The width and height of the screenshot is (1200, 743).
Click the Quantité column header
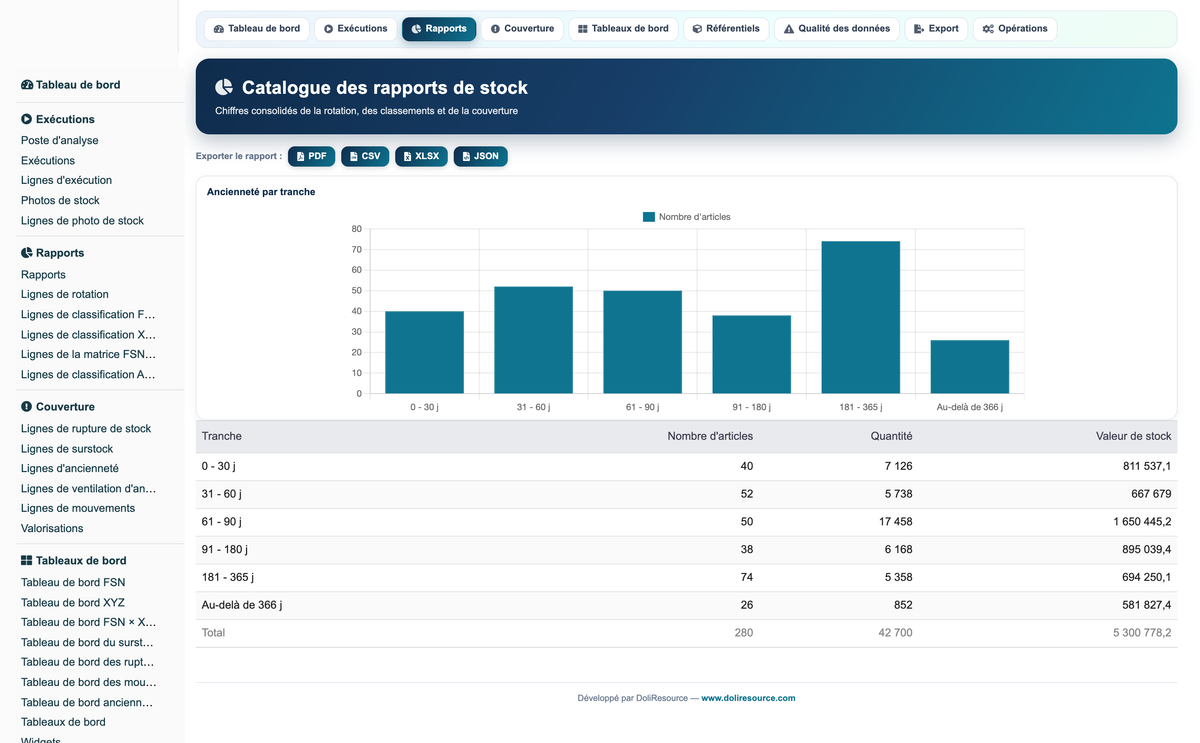click(890, 436)
